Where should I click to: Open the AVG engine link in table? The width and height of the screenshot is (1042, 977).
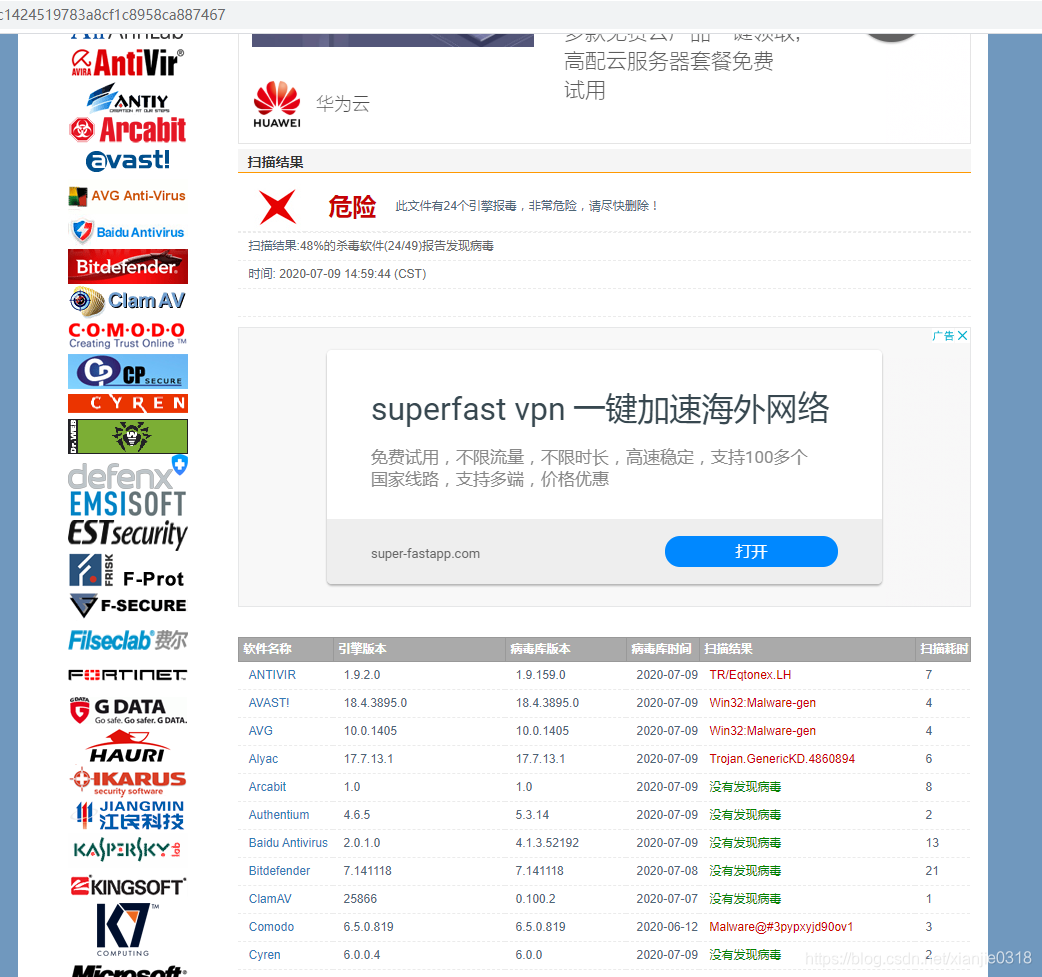[260, 730]
